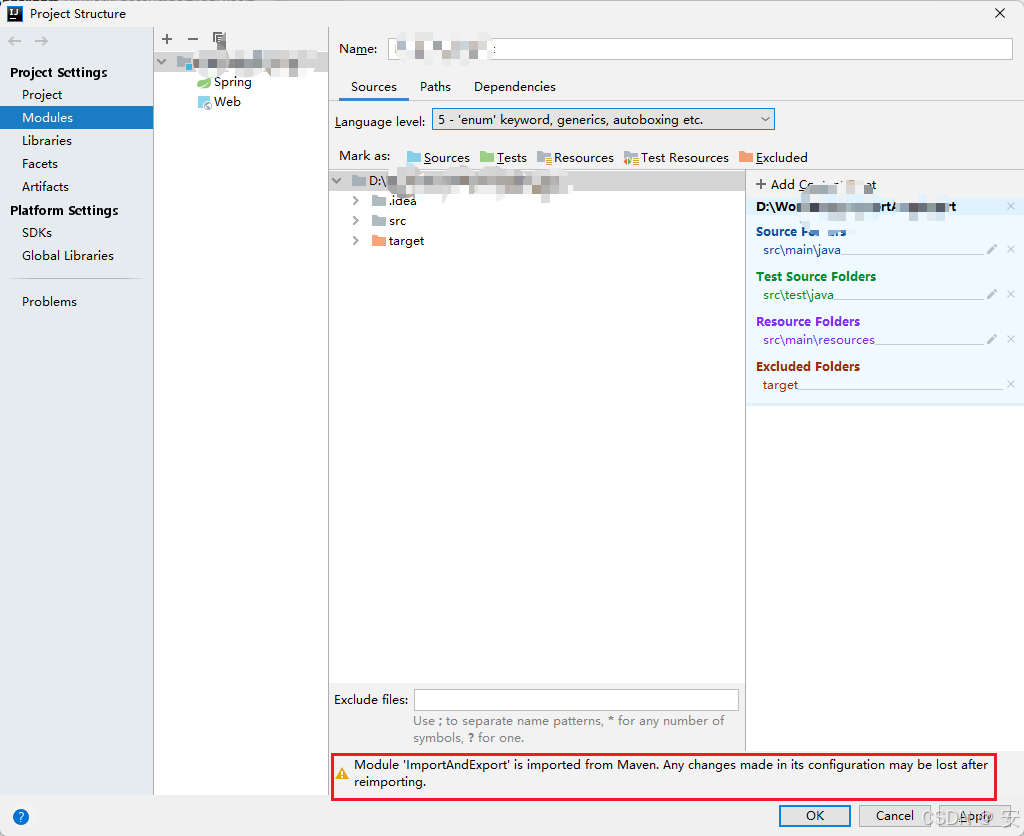Click the Copy module icon
This screenshot has width=1024, height=836.
tap(219, 39)
